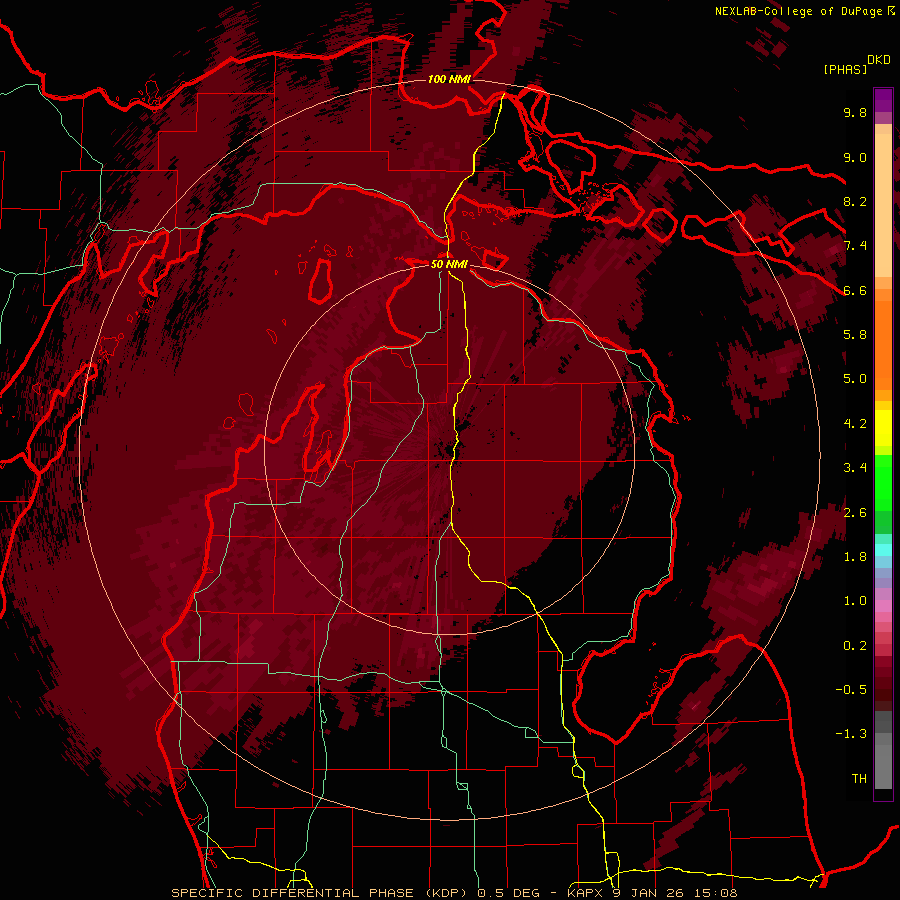This screenshot has width=900, height=900.
Task: Click the 5.0 value on color scale
Action: click(x=855, y=379)
